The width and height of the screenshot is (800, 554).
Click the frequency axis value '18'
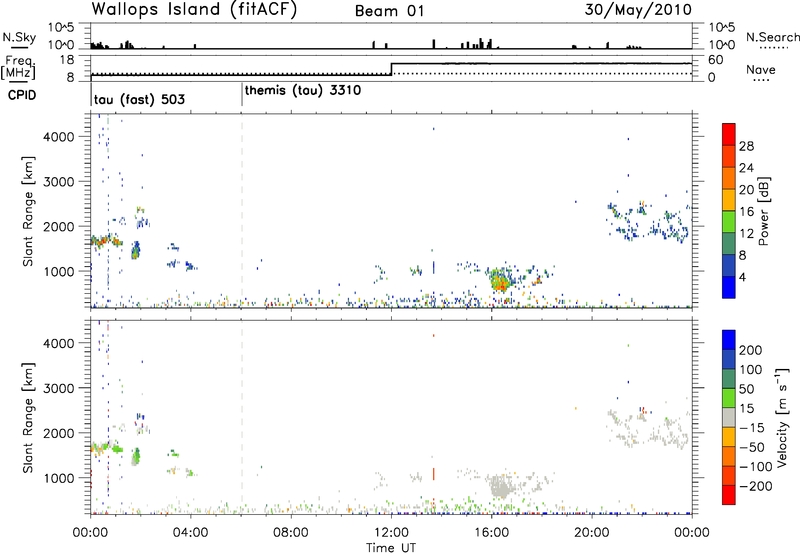click(67, 60)
